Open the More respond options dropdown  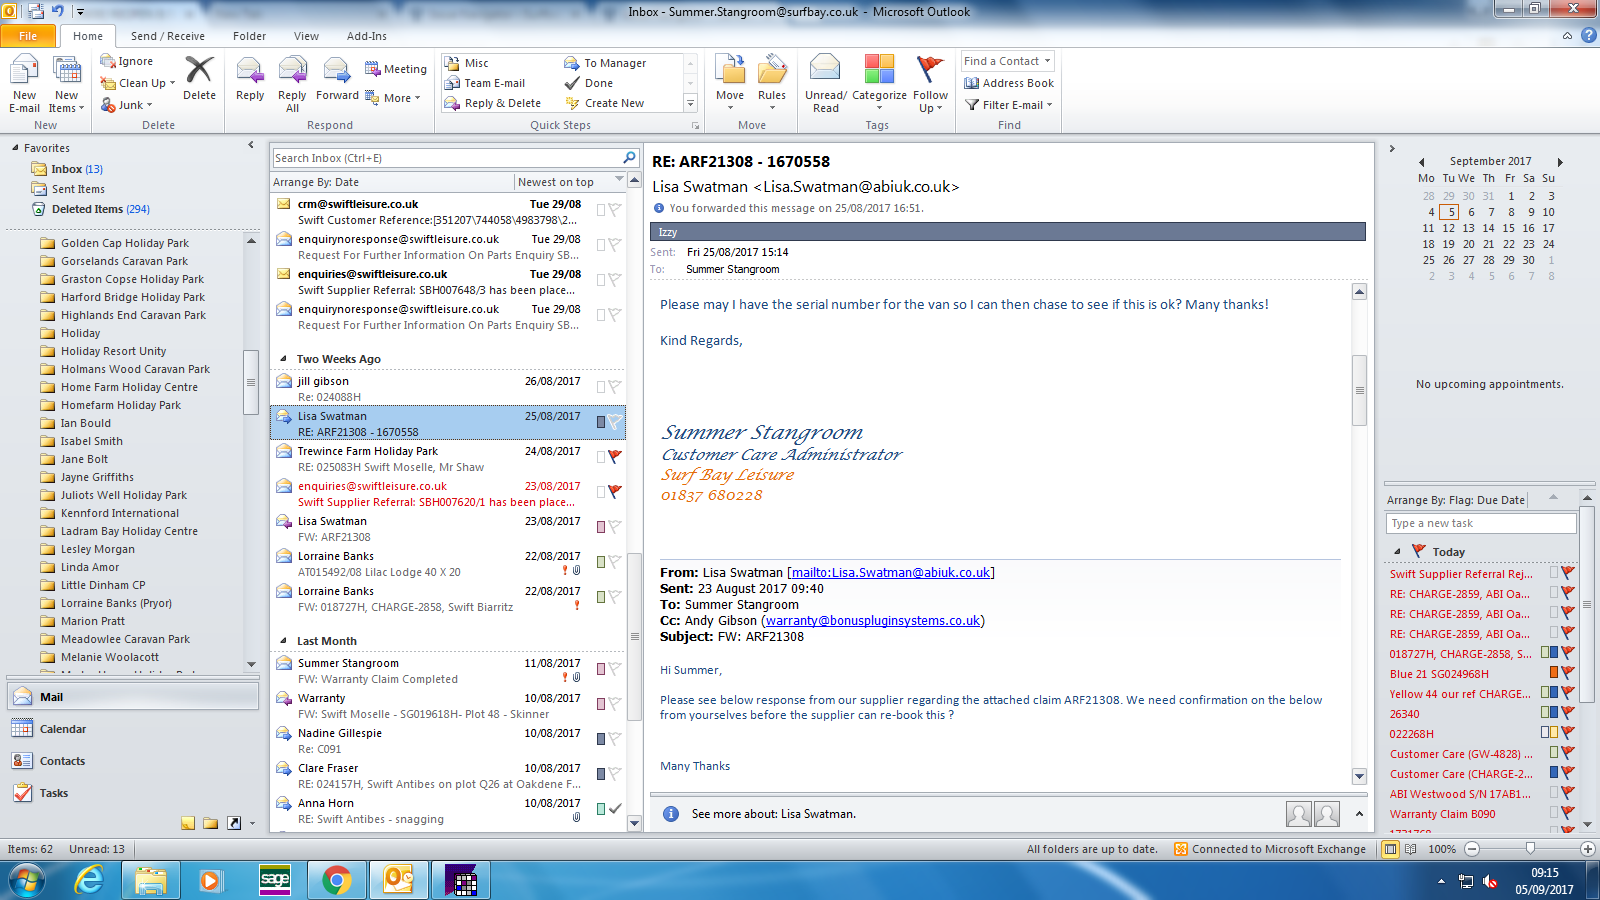393,98
